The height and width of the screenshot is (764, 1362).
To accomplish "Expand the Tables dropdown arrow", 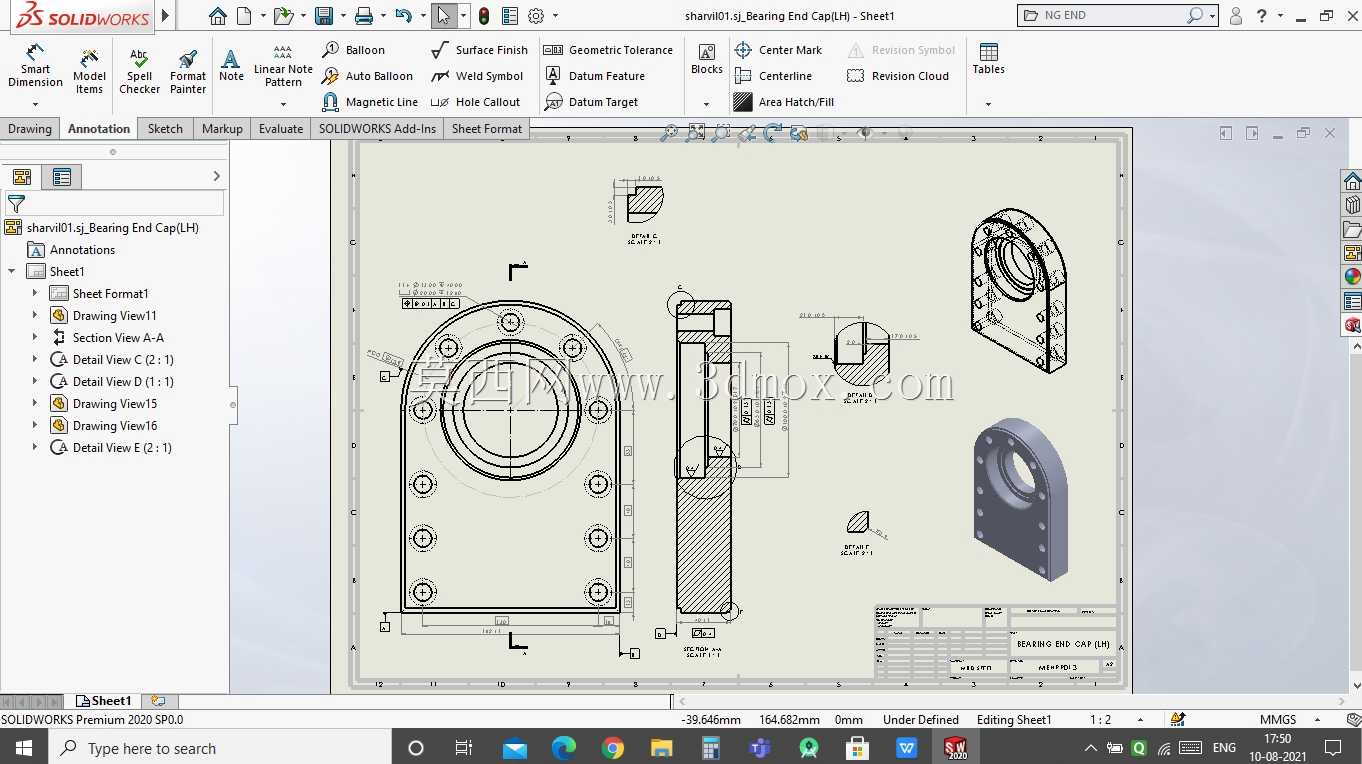I will pos(988,104).
